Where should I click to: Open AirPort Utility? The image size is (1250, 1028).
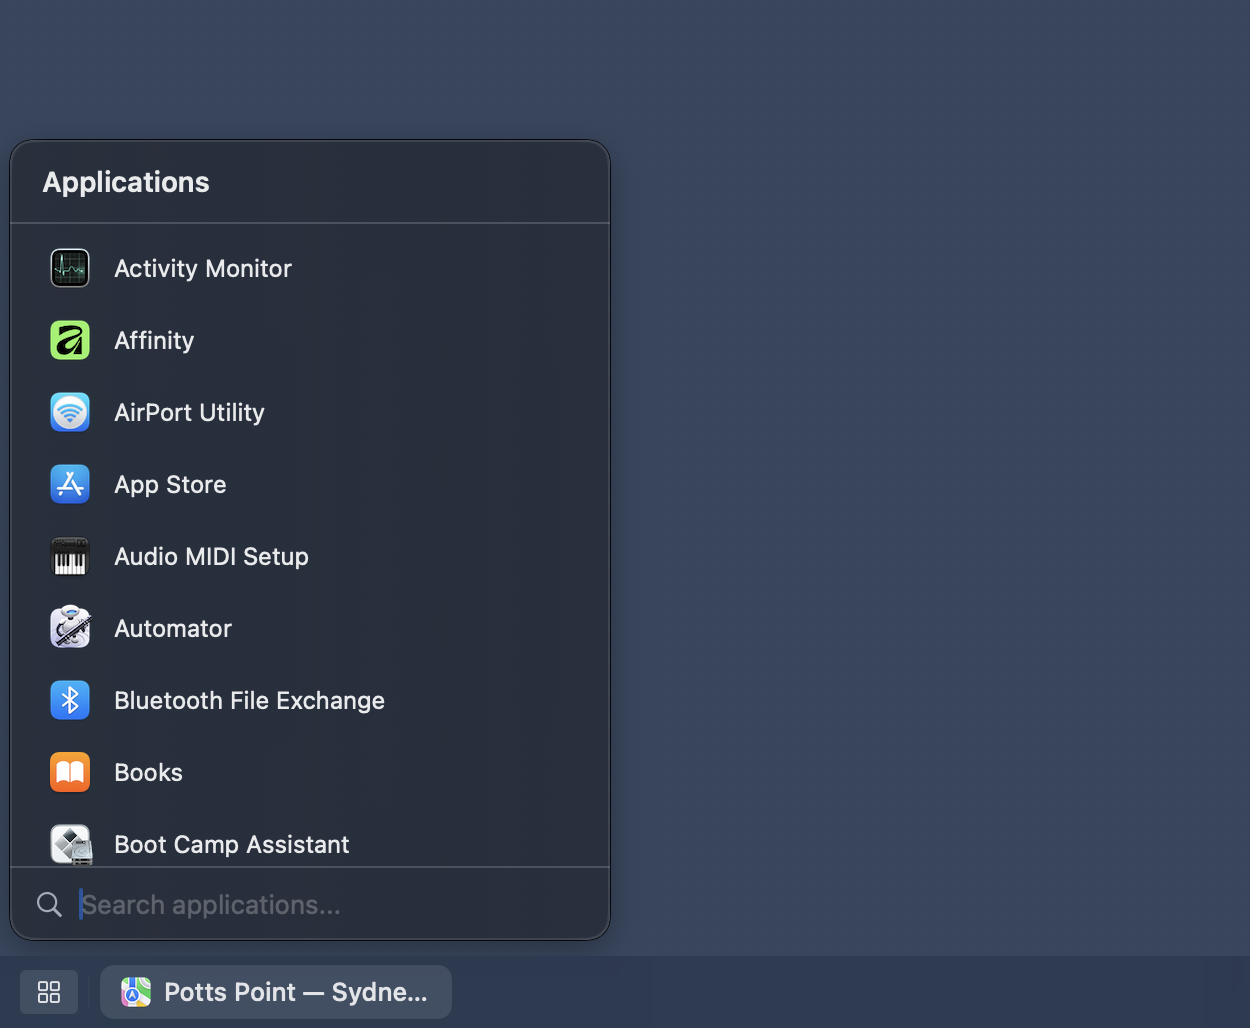pyautogui.click(x=189, y=412)
